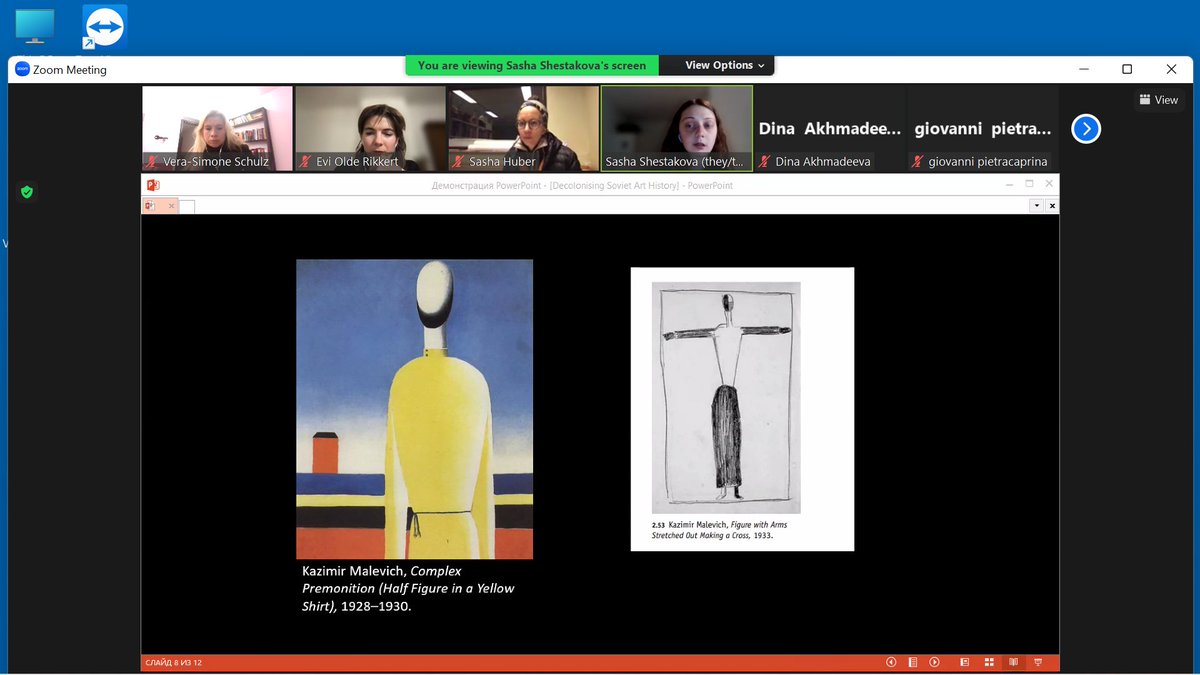Select Evi Olde Rikkert video thumbnail

coord(370,128)
